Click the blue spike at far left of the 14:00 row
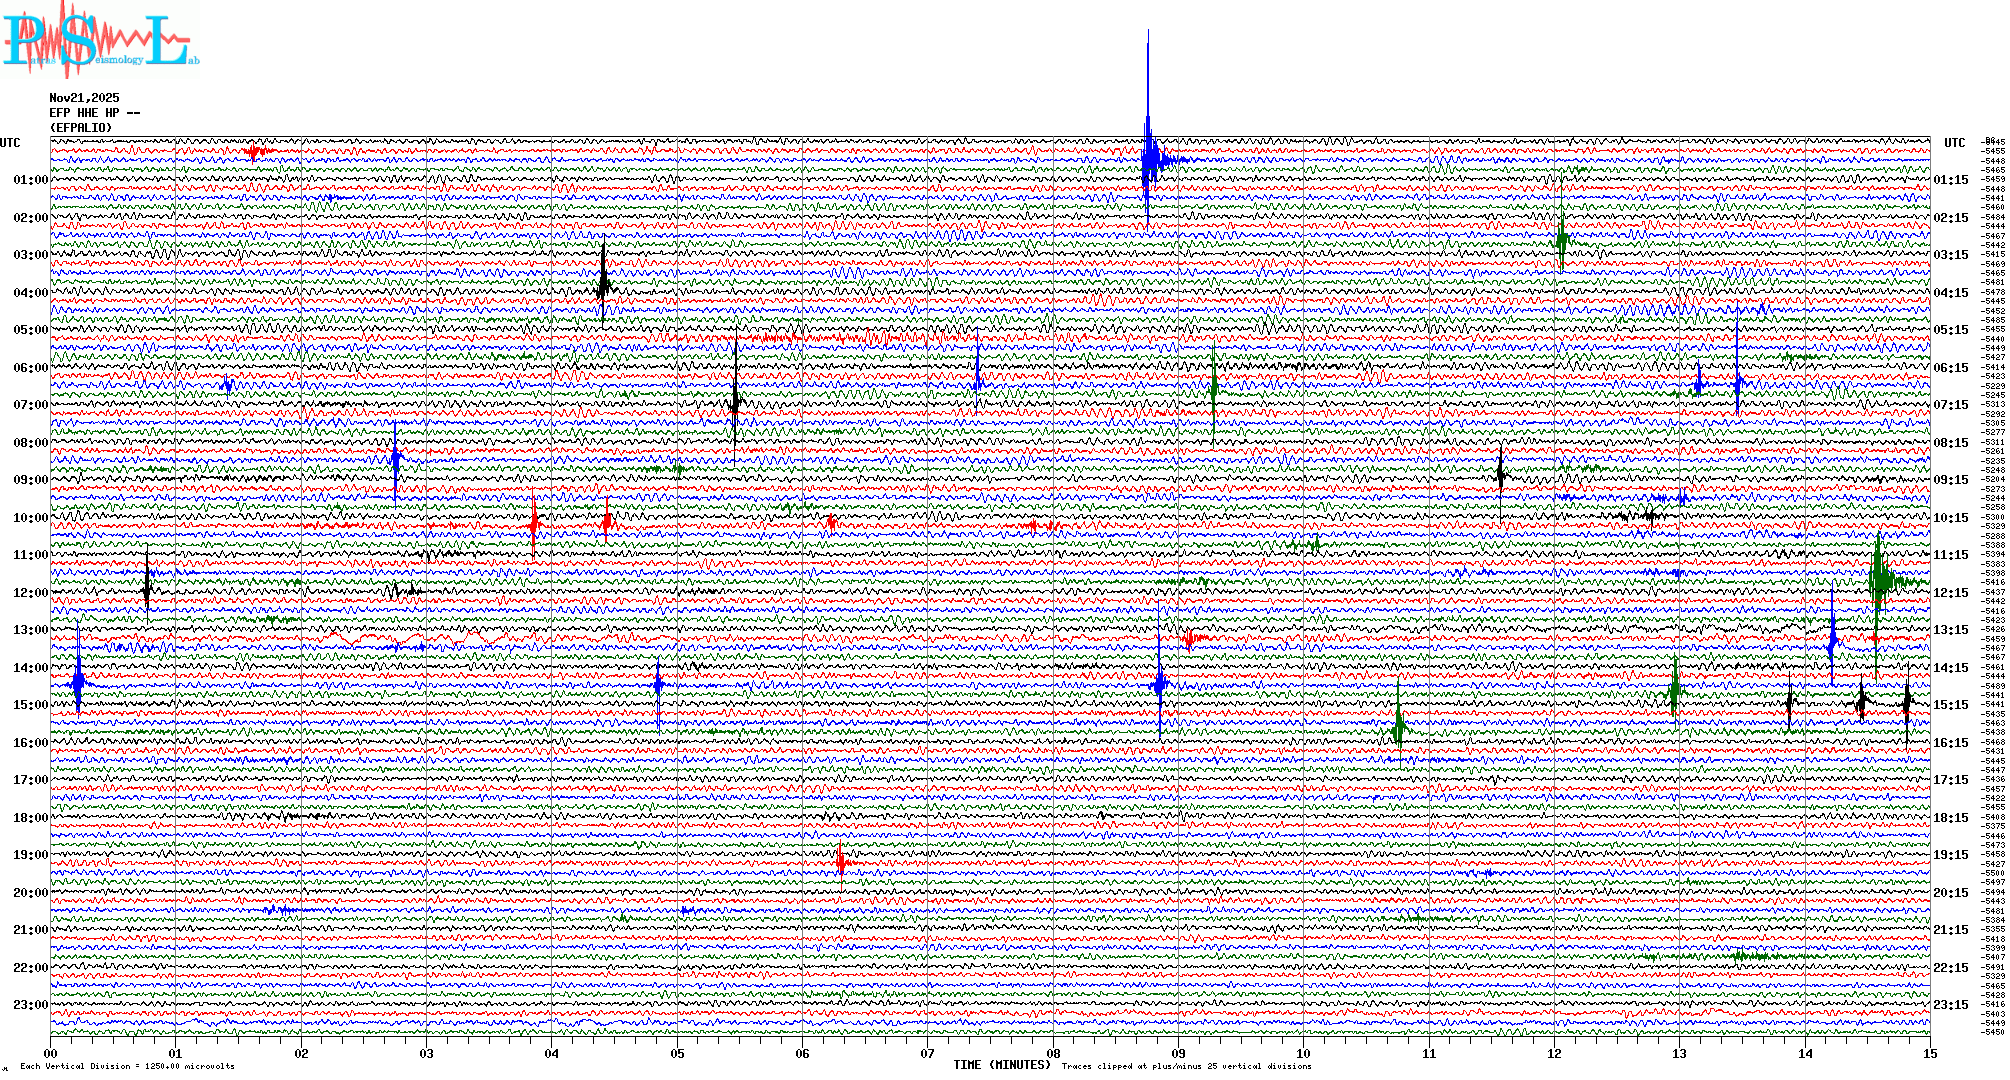The width and height of the screenshot is (2010, 1080). (78, 683)
